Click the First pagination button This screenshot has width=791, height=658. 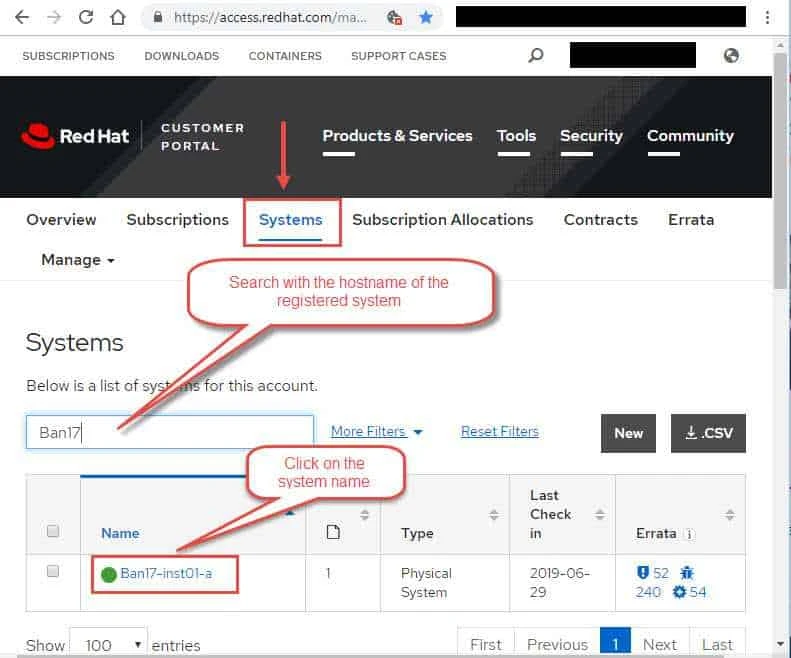[485, 644]
